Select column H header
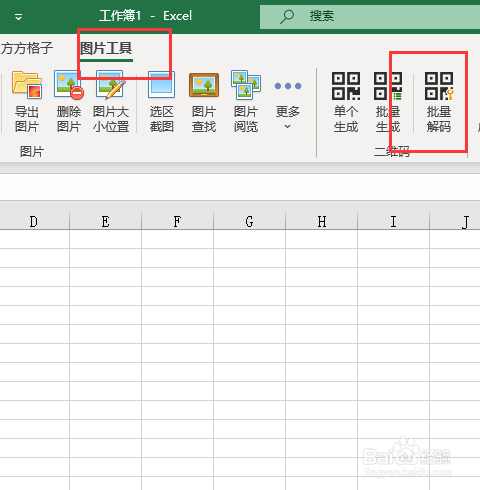The height and width of the screenshot is (490, 480). pyautogui.click(x=322, y=220)
